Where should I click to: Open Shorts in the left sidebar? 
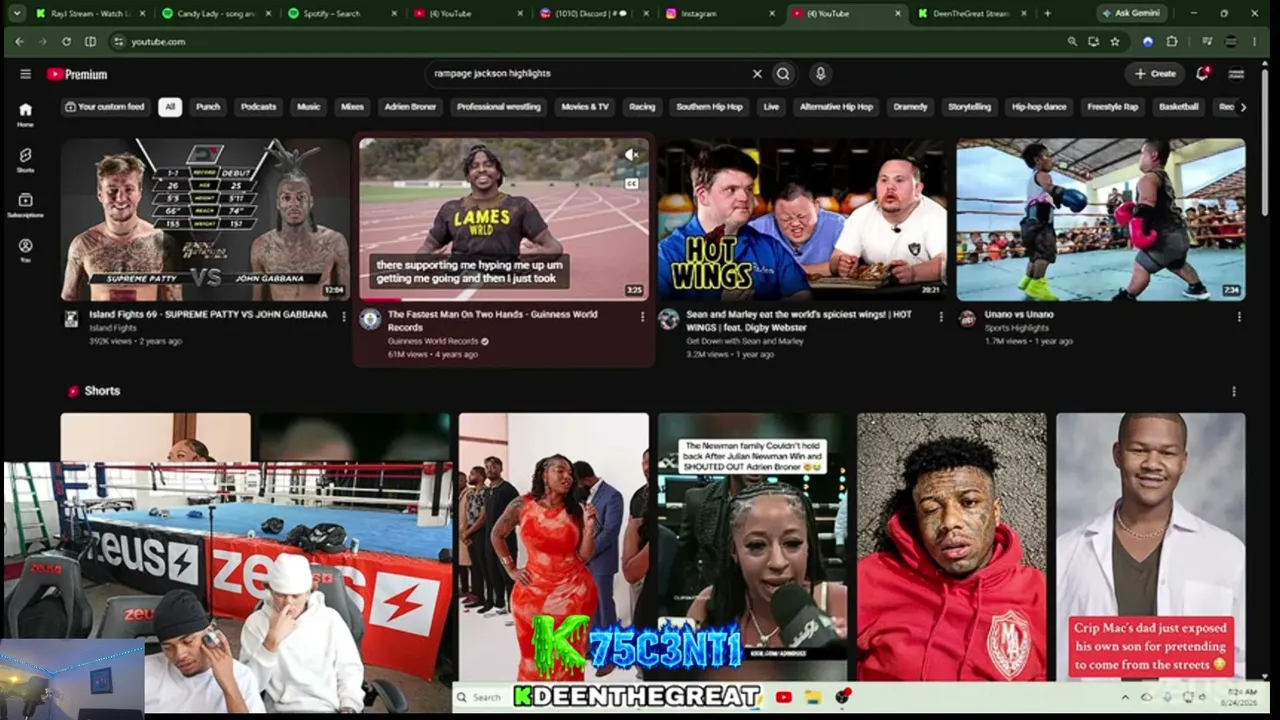click(25, 160)
